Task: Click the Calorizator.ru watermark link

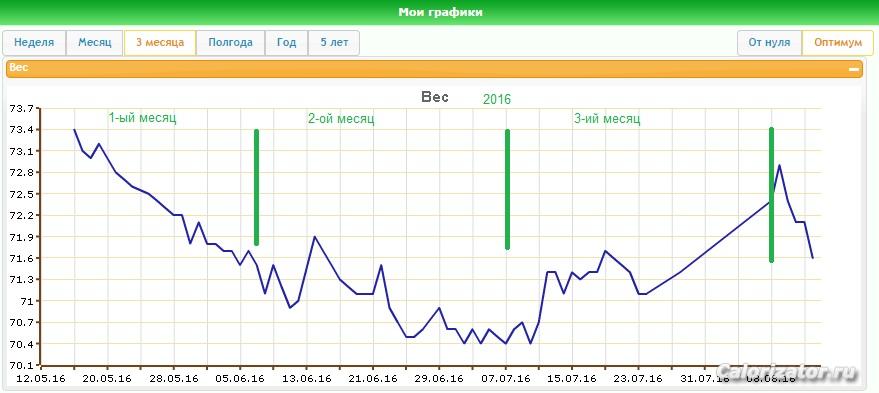Action: 787,372
